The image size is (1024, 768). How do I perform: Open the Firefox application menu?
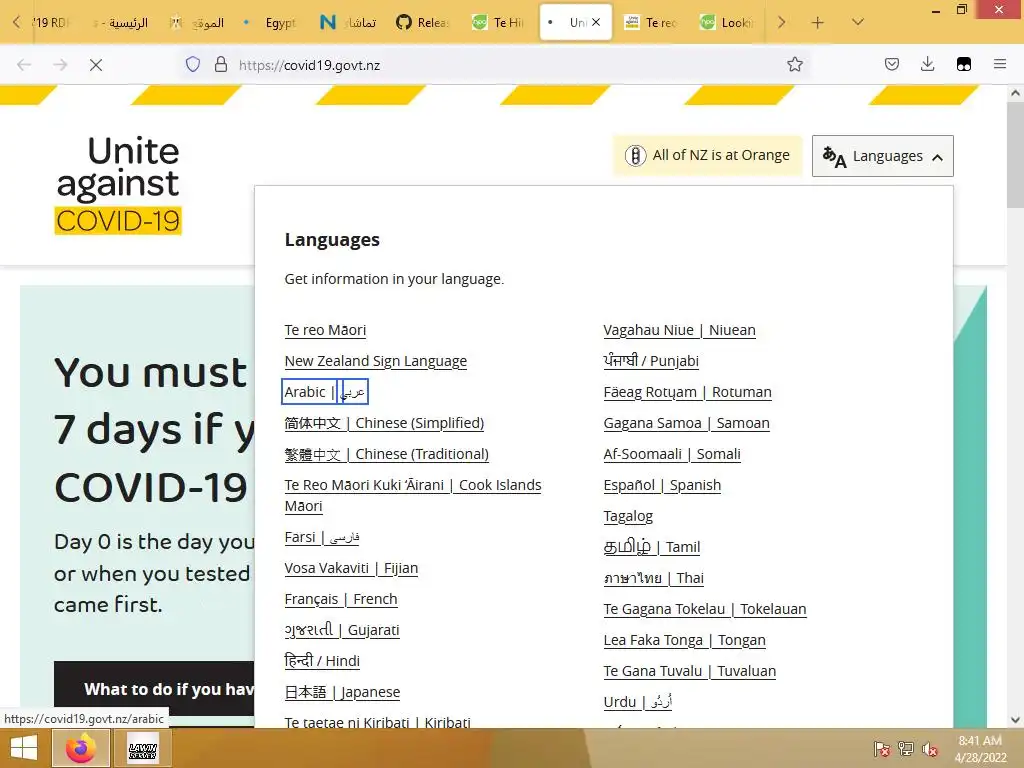pyautogui.click(x=999, y=64)
